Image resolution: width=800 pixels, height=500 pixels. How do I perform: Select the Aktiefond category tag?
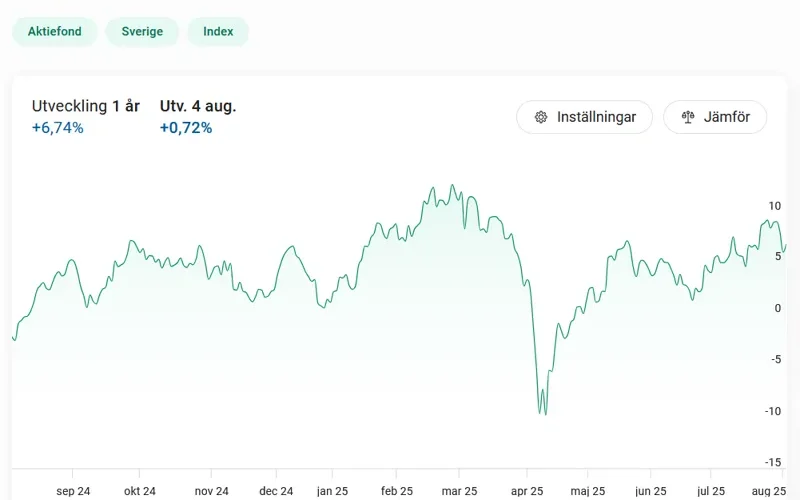click(55, 31)
